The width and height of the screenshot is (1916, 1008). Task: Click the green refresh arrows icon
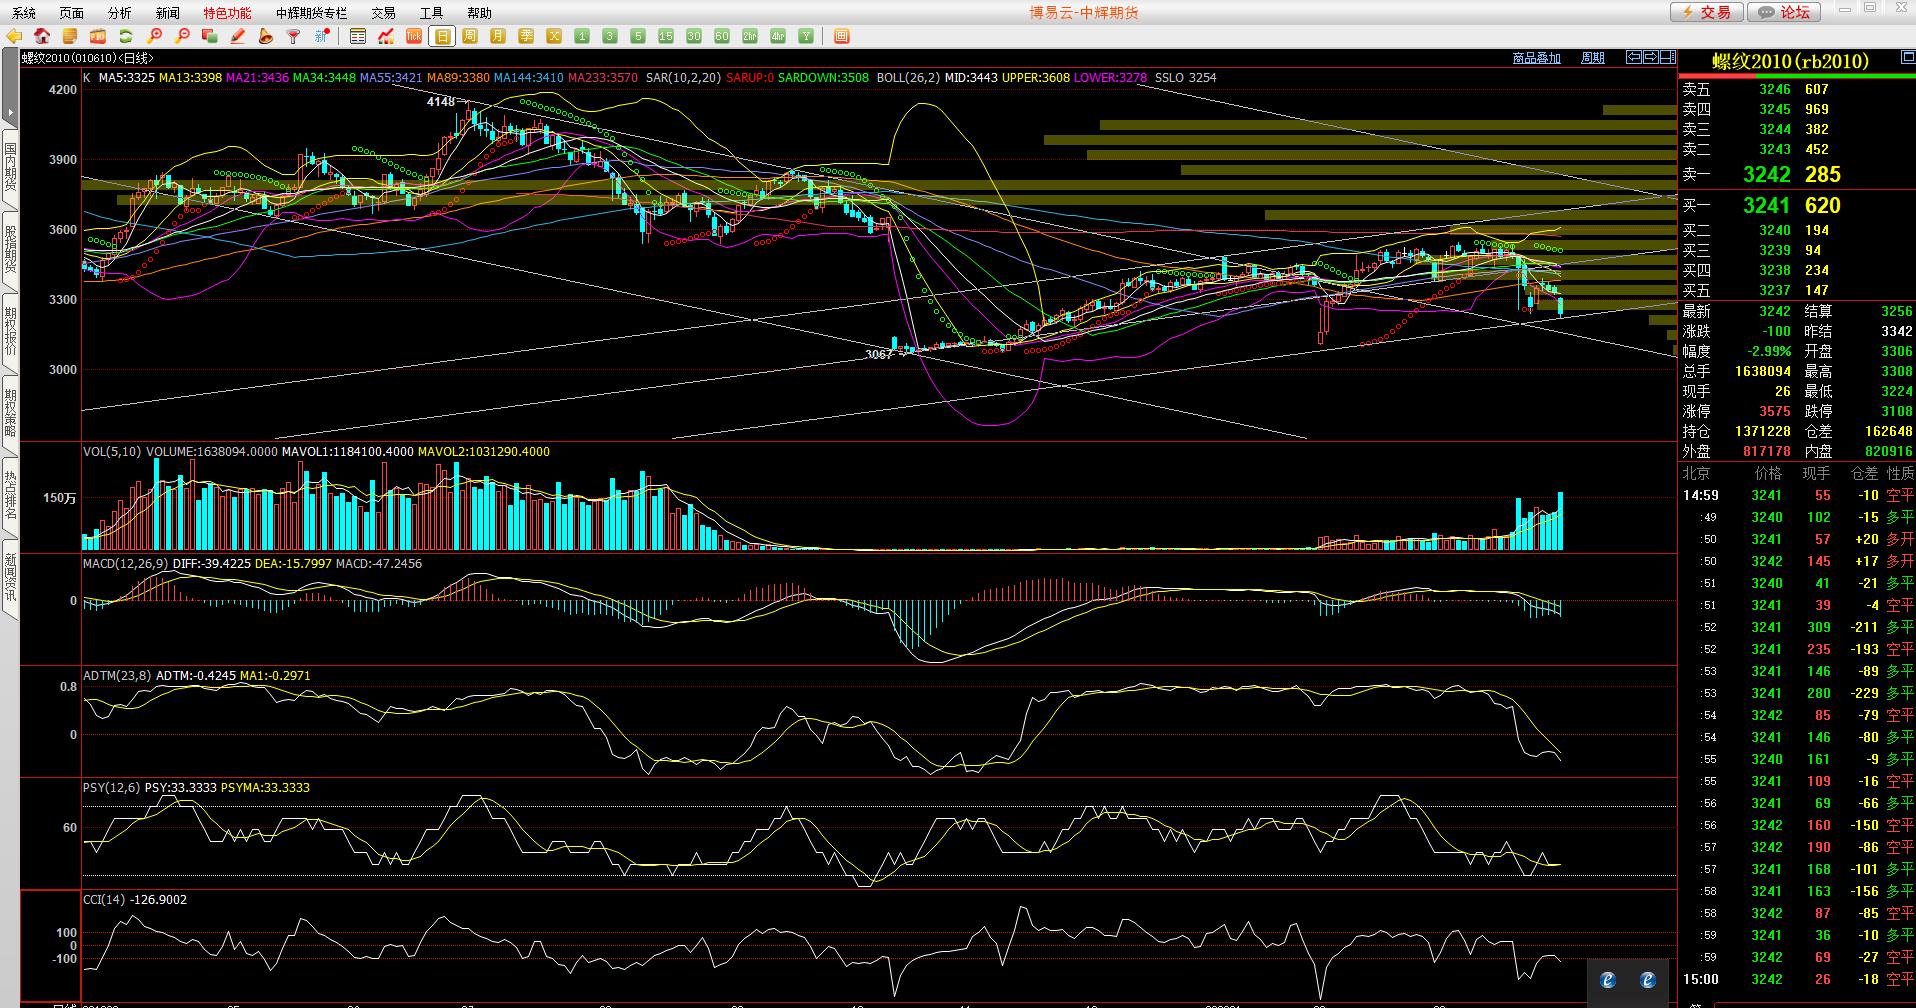[126, 37]
